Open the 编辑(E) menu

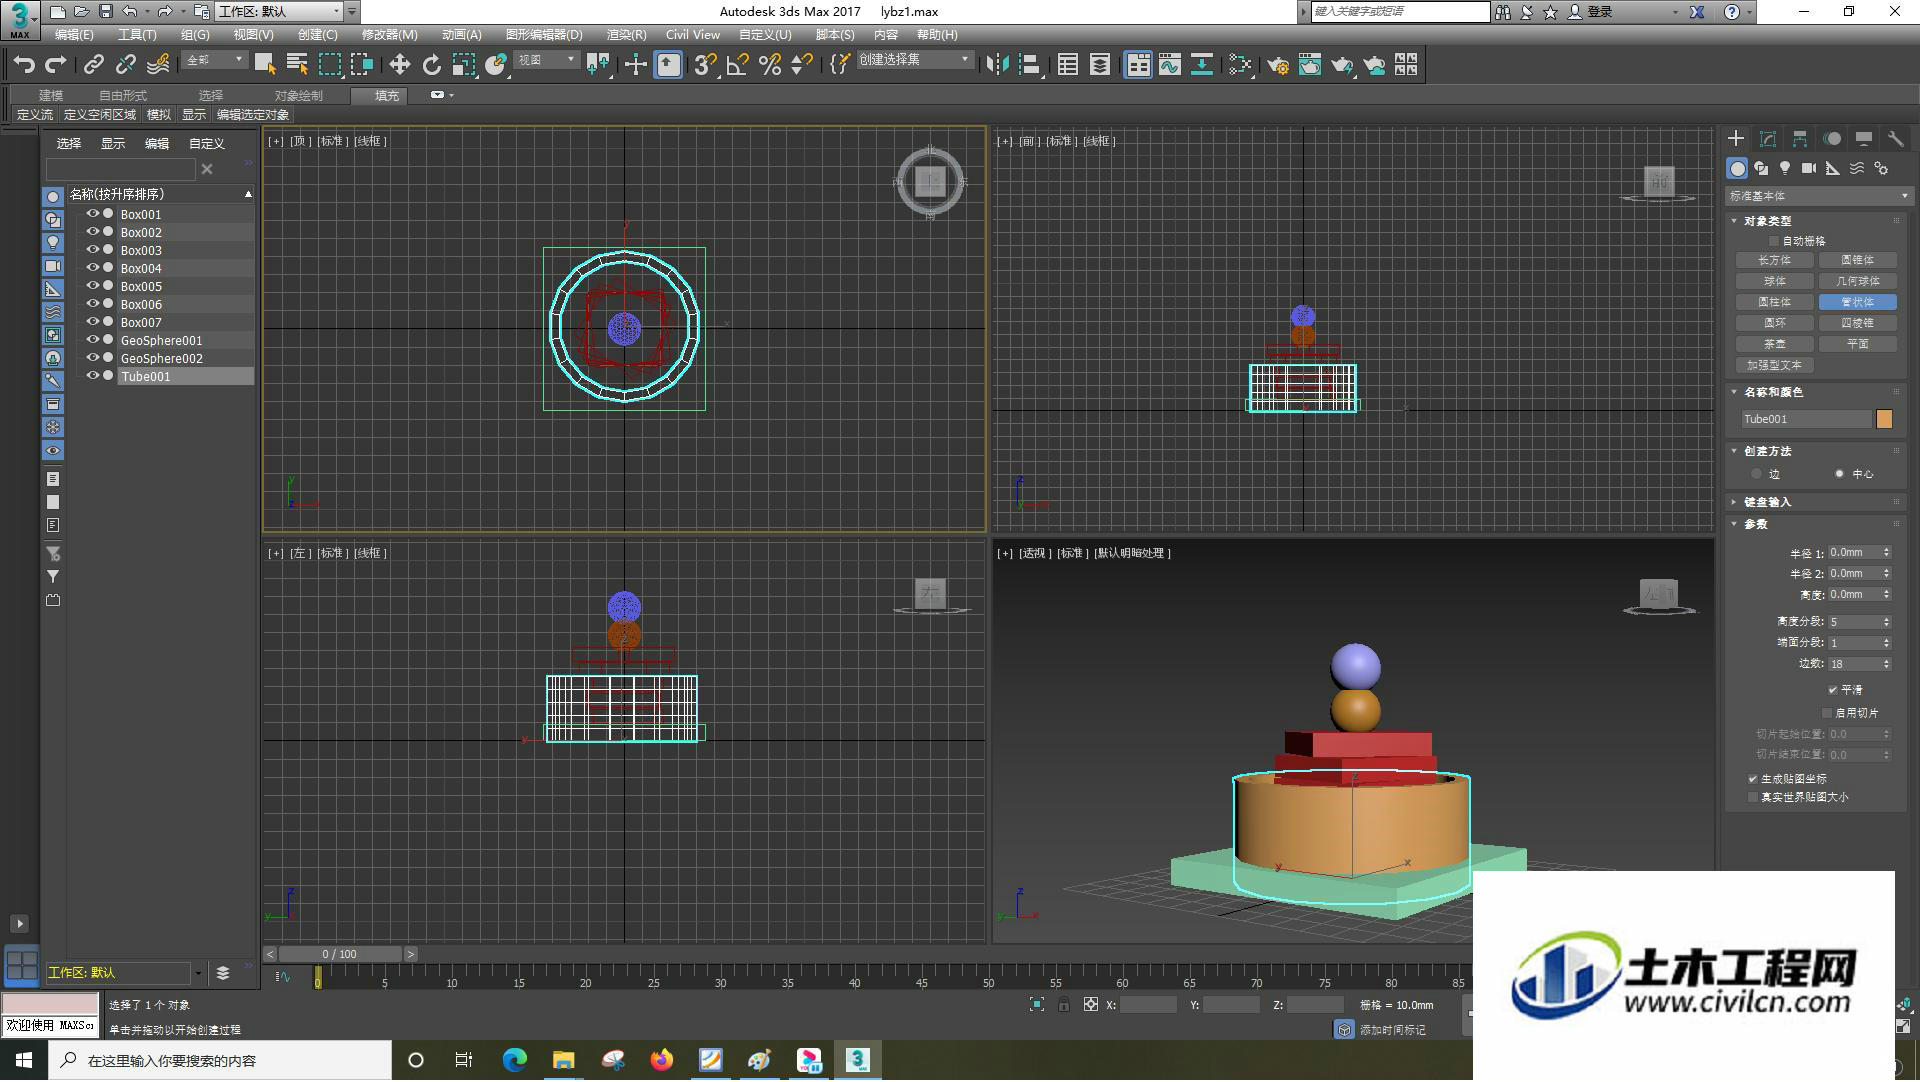[x=74, y=35]
